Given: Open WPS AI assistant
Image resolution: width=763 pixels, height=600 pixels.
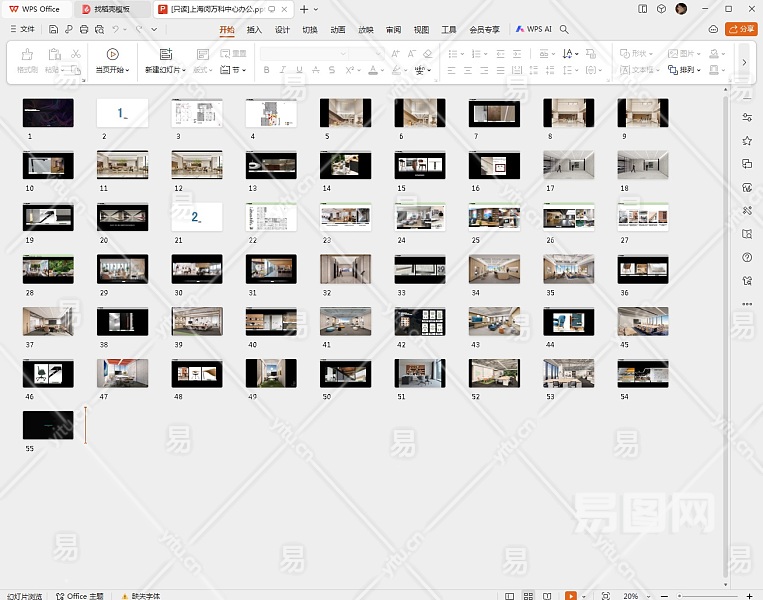Looking at the screenshot, I should tap(534, 30).
